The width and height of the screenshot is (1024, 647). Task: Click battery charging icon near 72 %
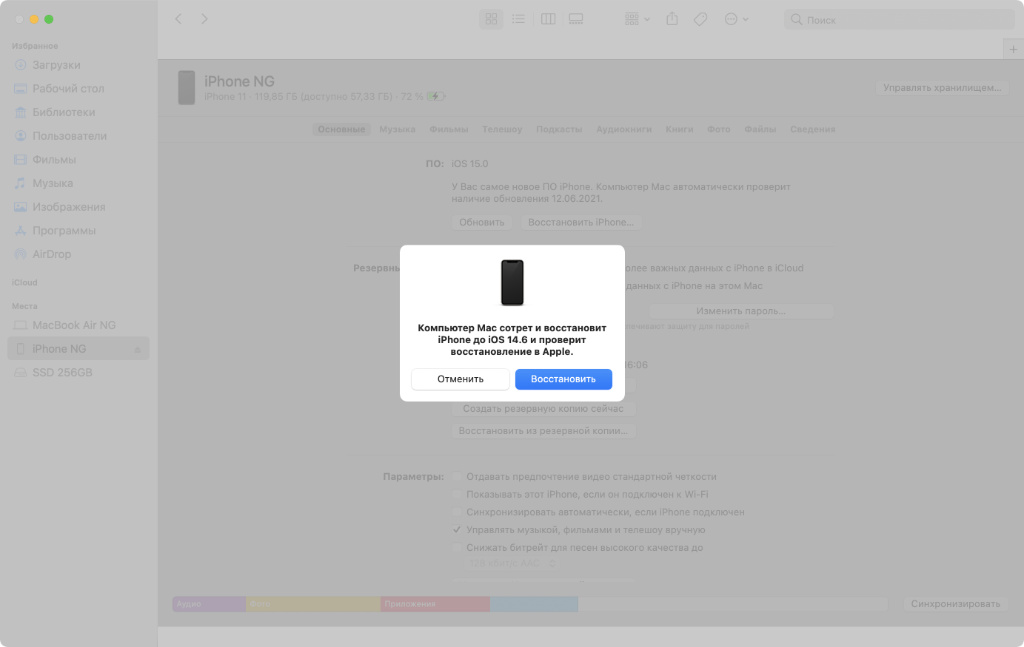[436, 97]
